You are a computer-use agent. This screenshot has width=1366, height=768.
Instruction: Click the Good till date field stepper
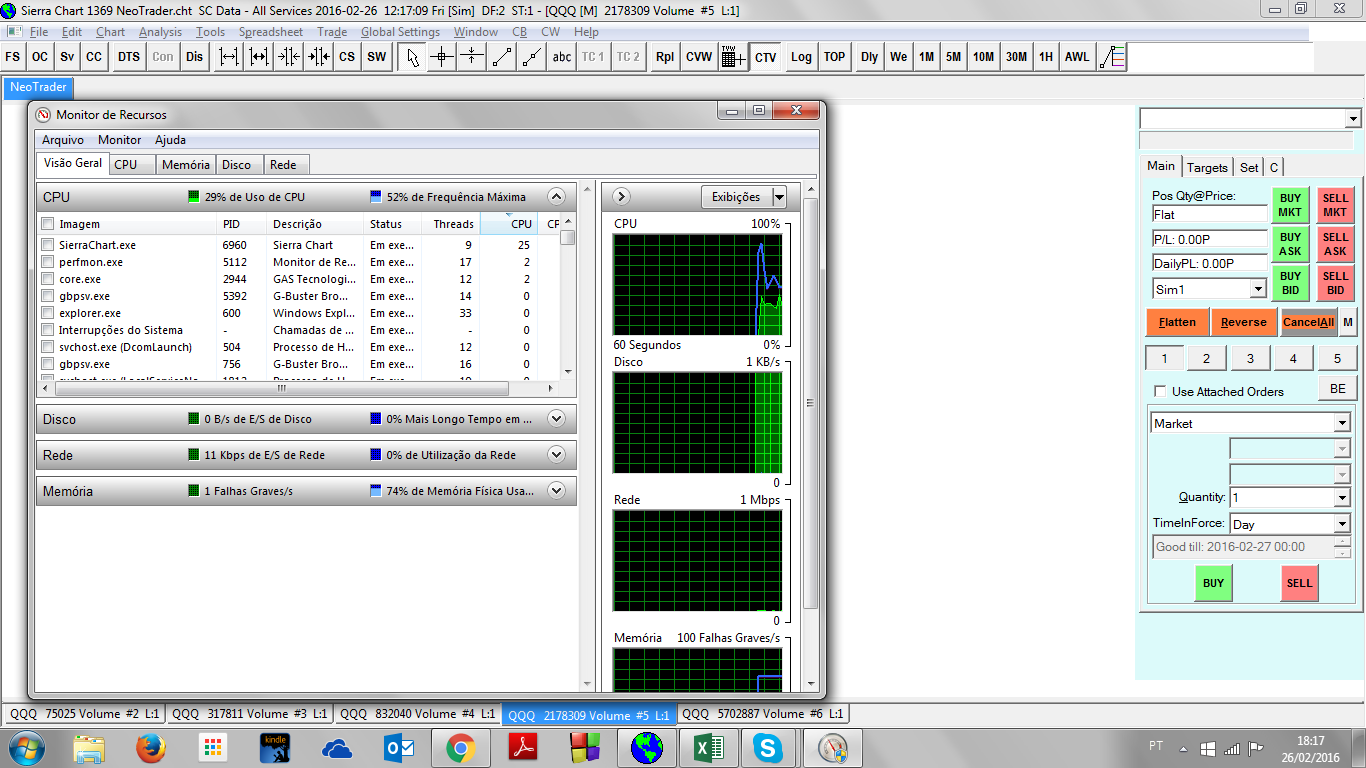click(x=1342, y=547)
